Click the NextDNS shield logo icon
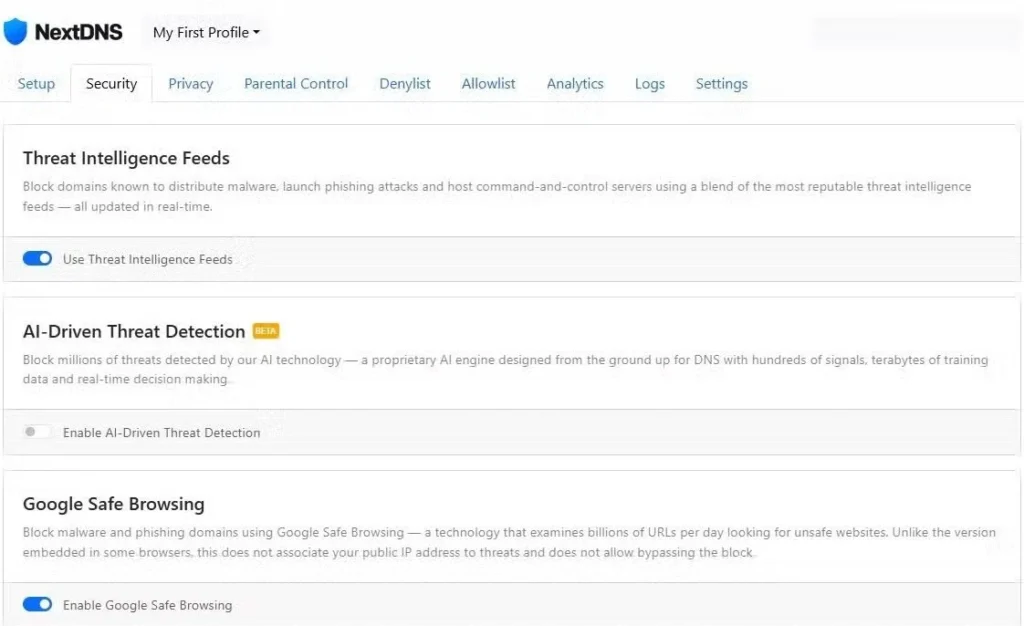 pyautogui.click(x=16, y=32)
